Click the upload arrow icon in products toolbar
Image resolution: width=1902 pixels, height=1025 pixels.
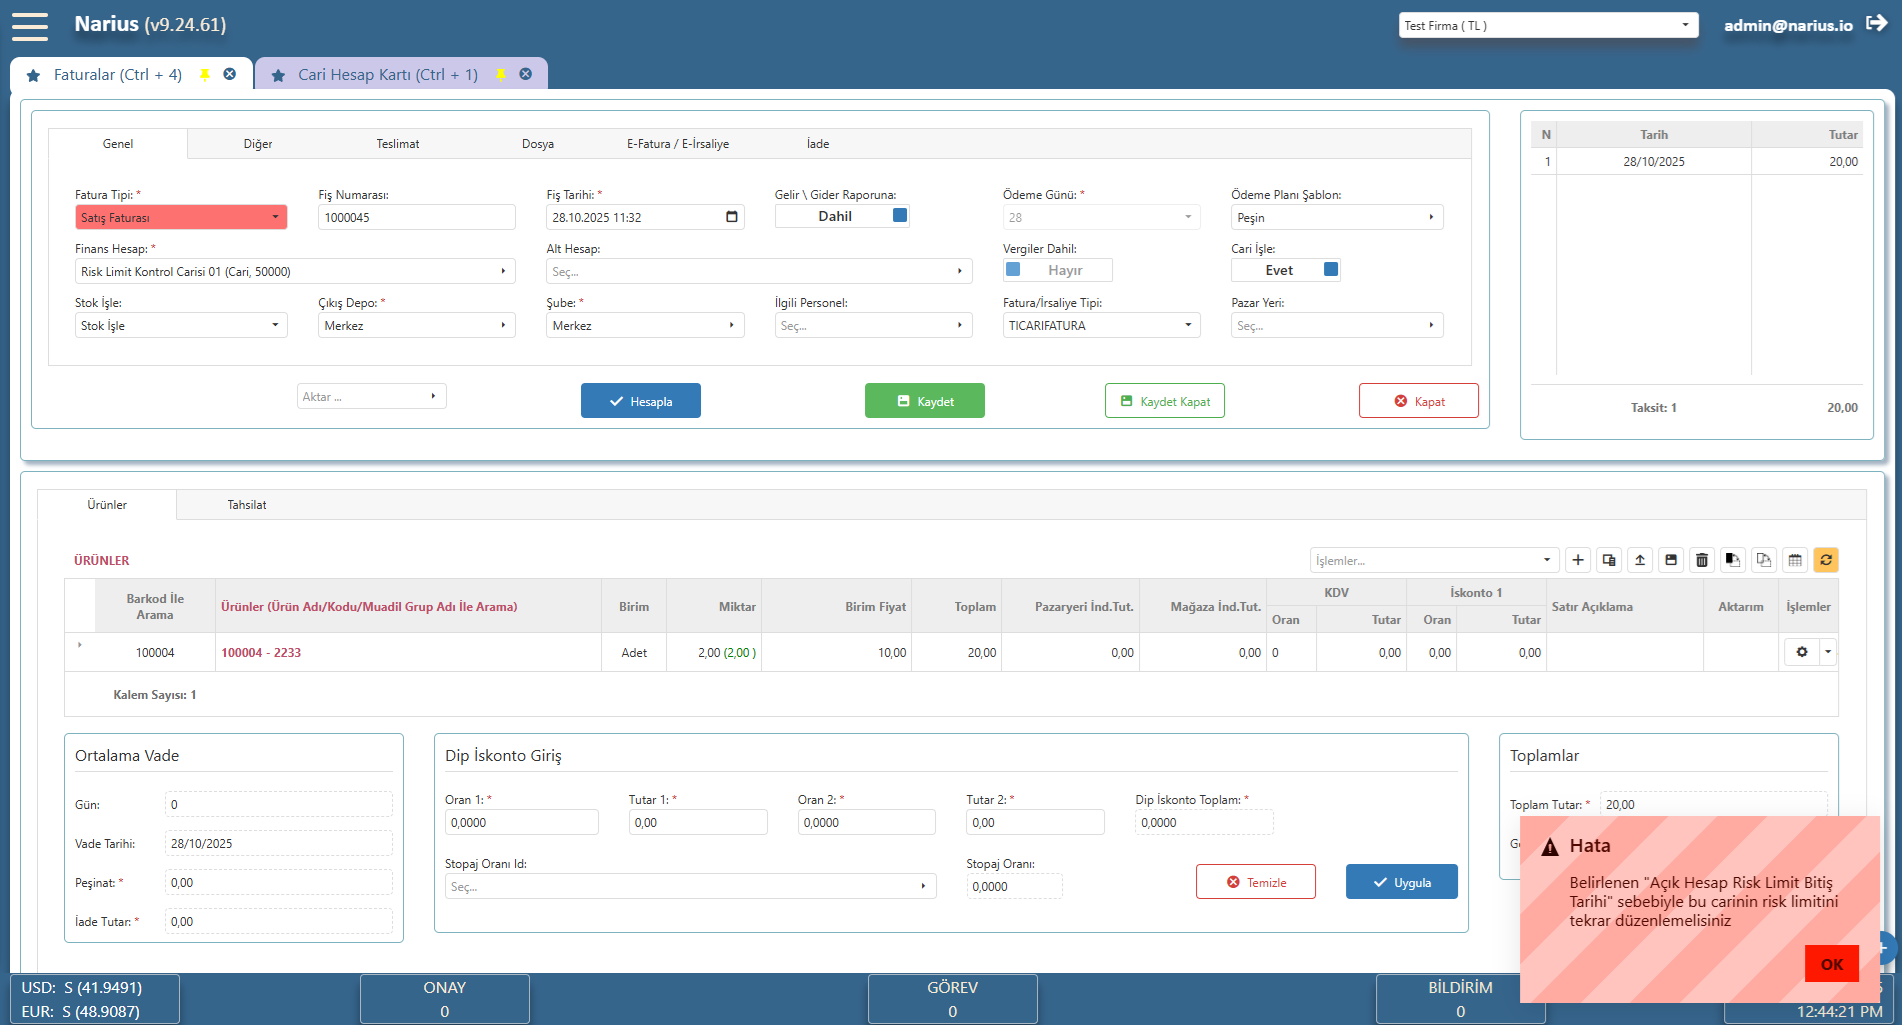(1640, 560)
